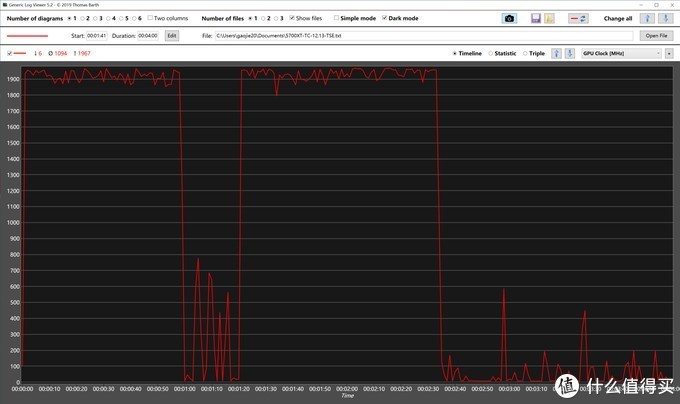
Task: Click the up arrow beside Triple option
Action: pyautogui.click(x=556, y=53)
